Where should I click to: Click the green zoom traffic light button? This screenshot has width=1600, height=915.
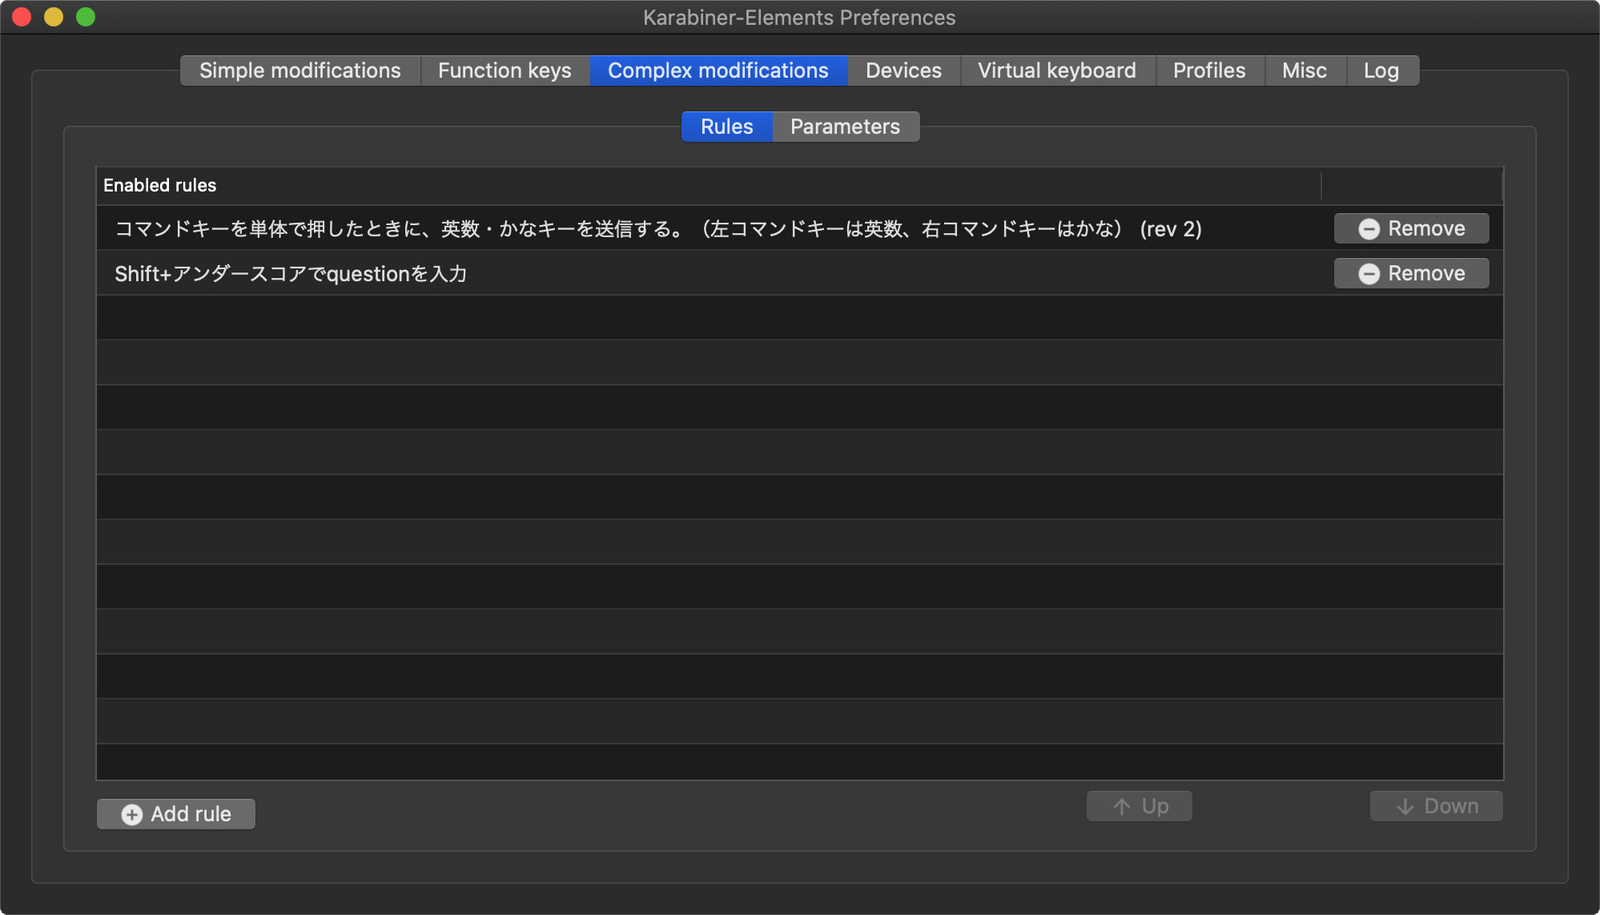pos(86,17)
